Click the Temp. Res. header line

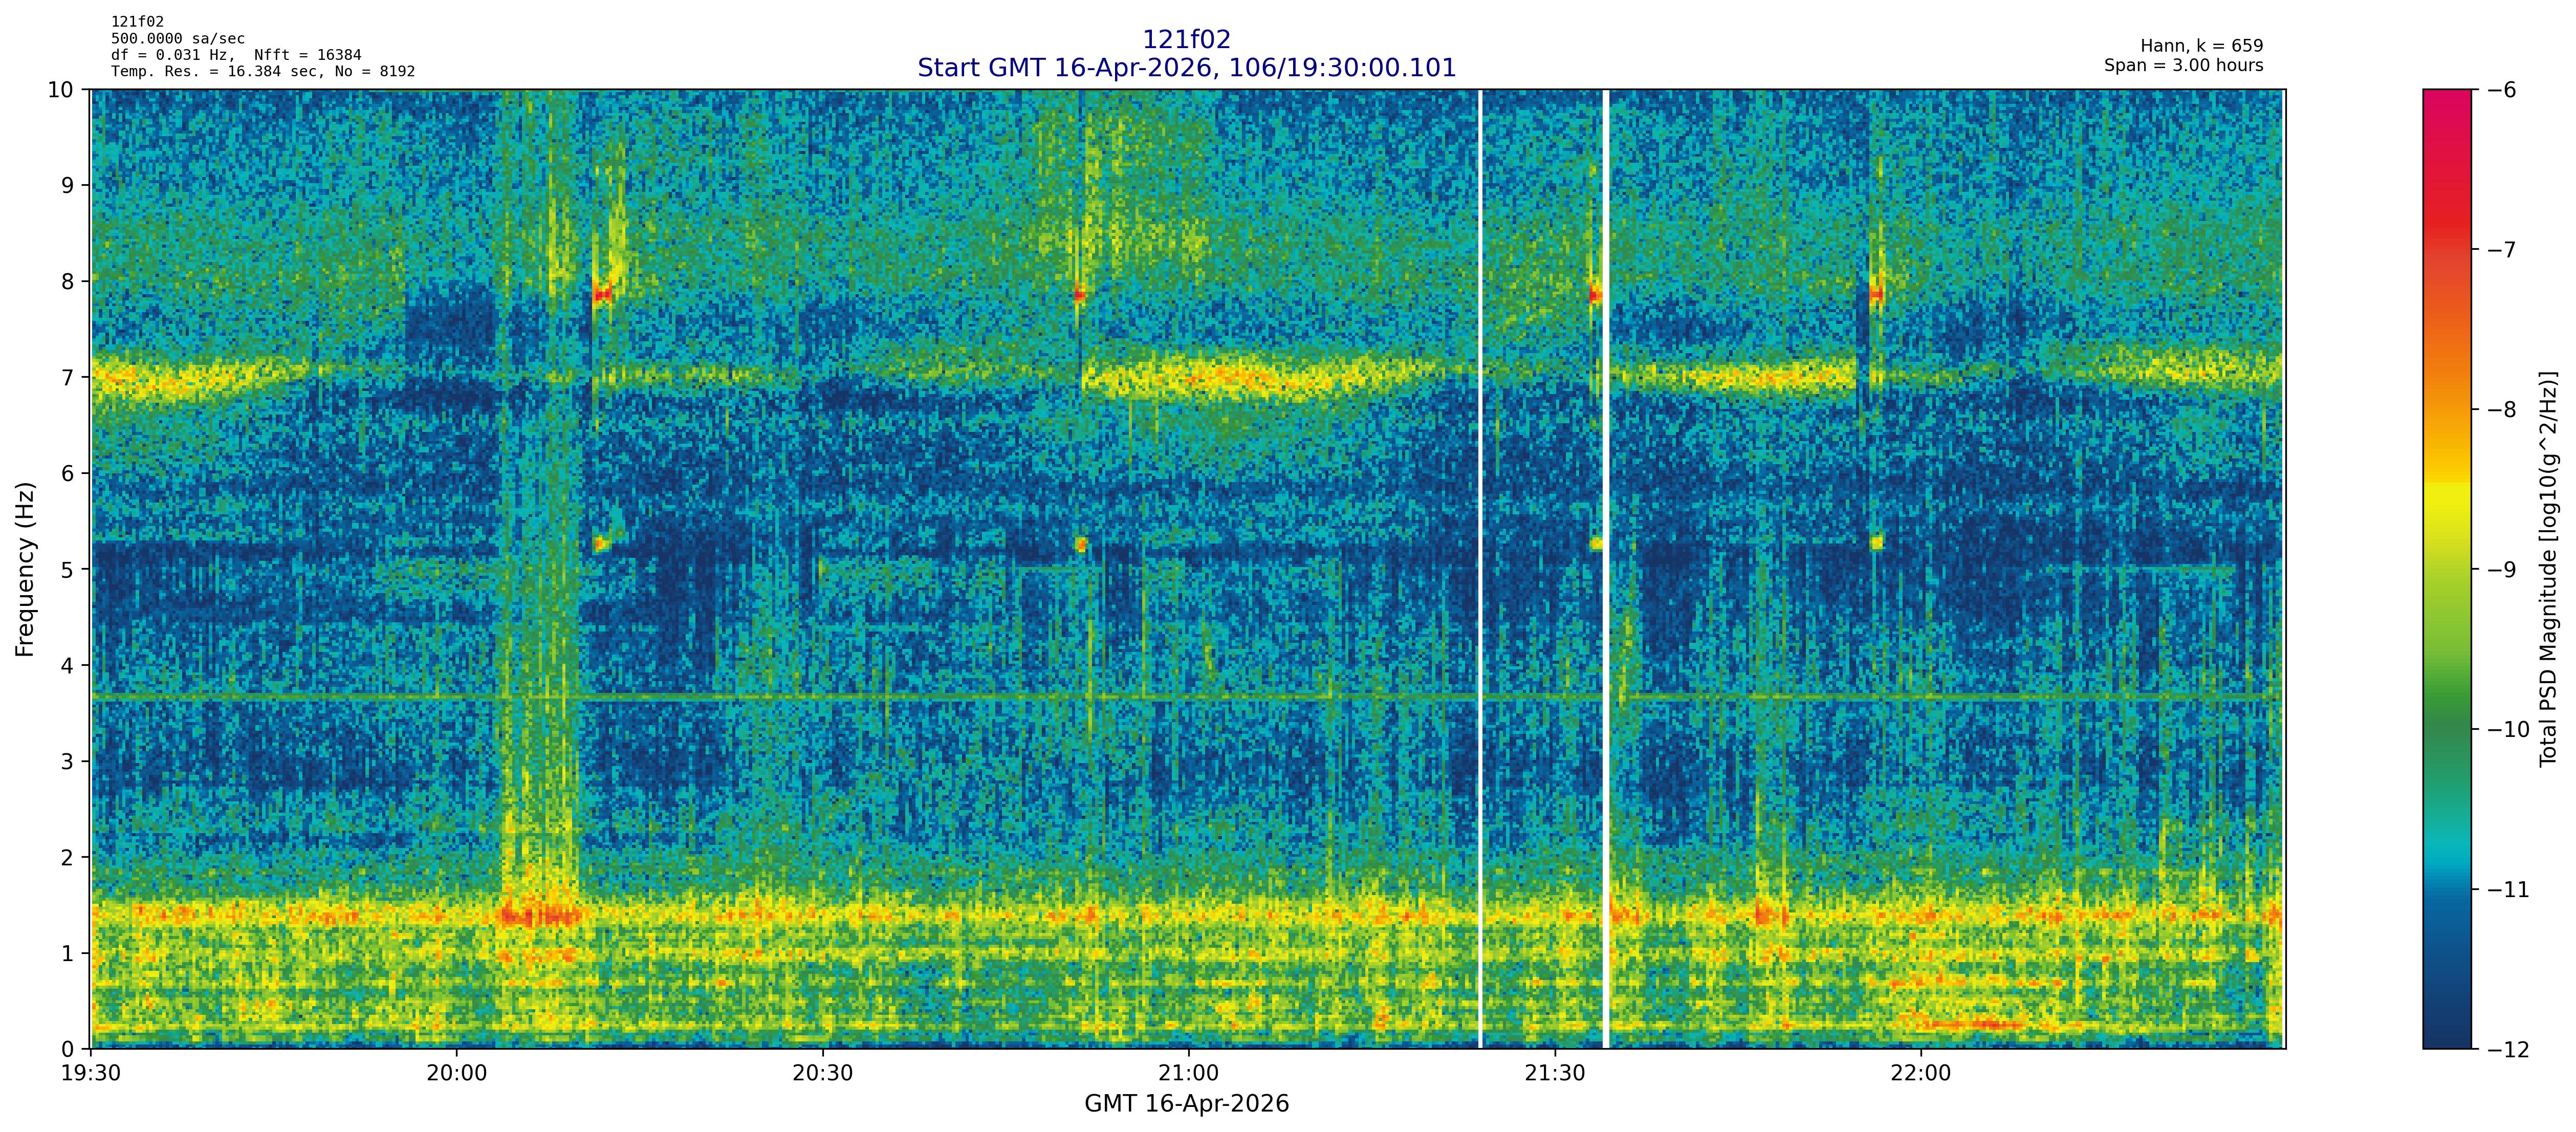coord(262,71)
